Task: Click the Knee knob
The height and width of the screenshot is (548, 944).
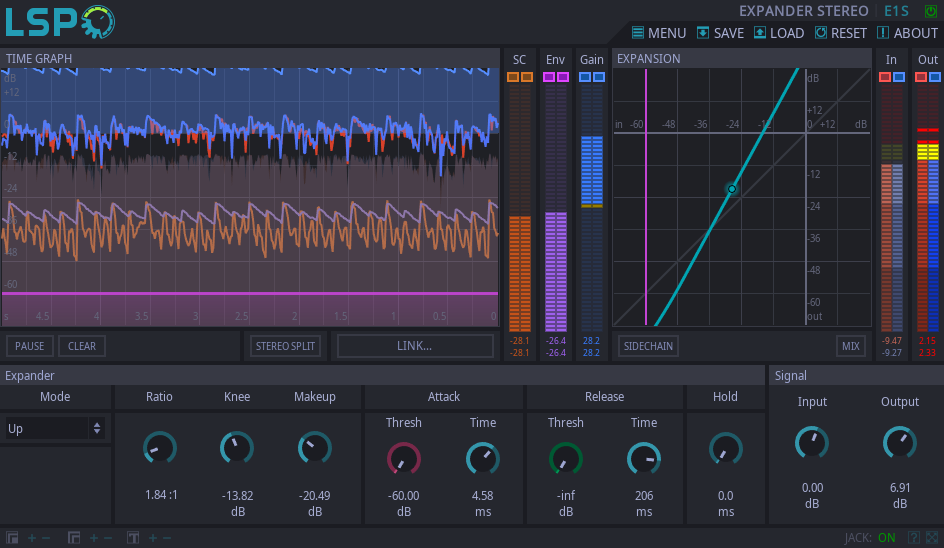Action: [x=237, y=448]
